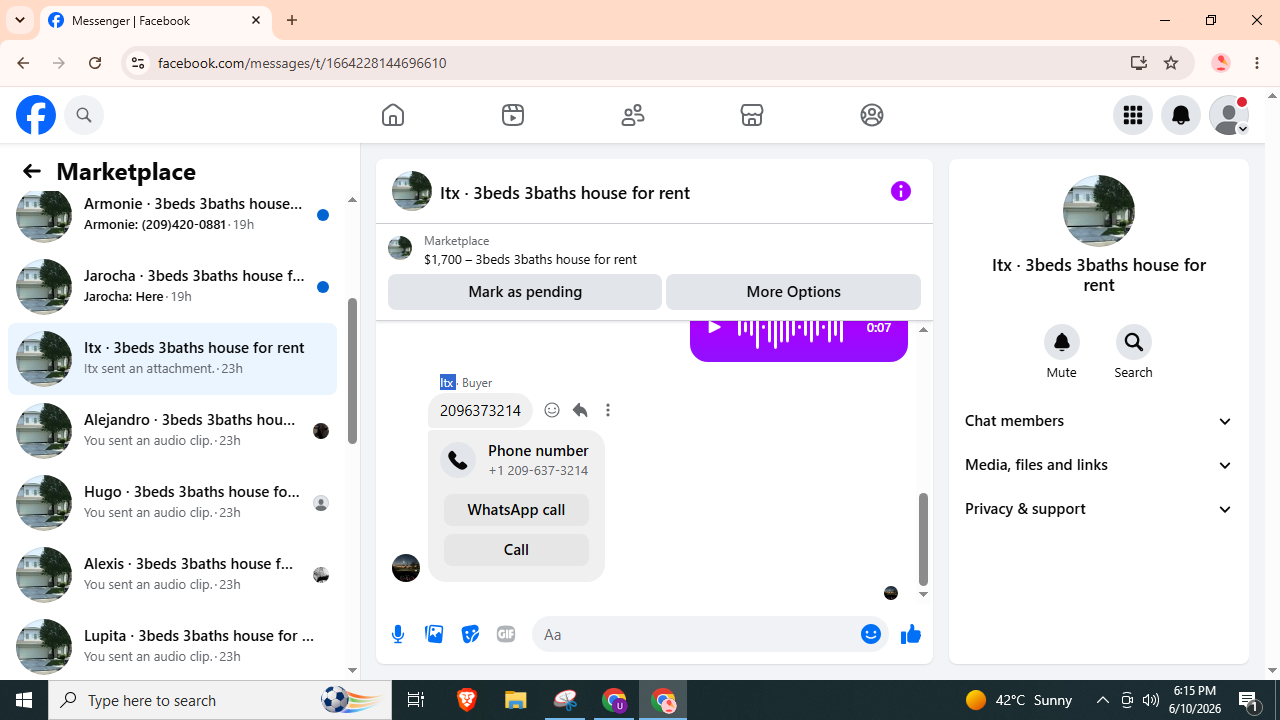This screenshot has width=1280, height=720.
Task: Search in conversation from right panel
Action: (x=1134, y=342)
